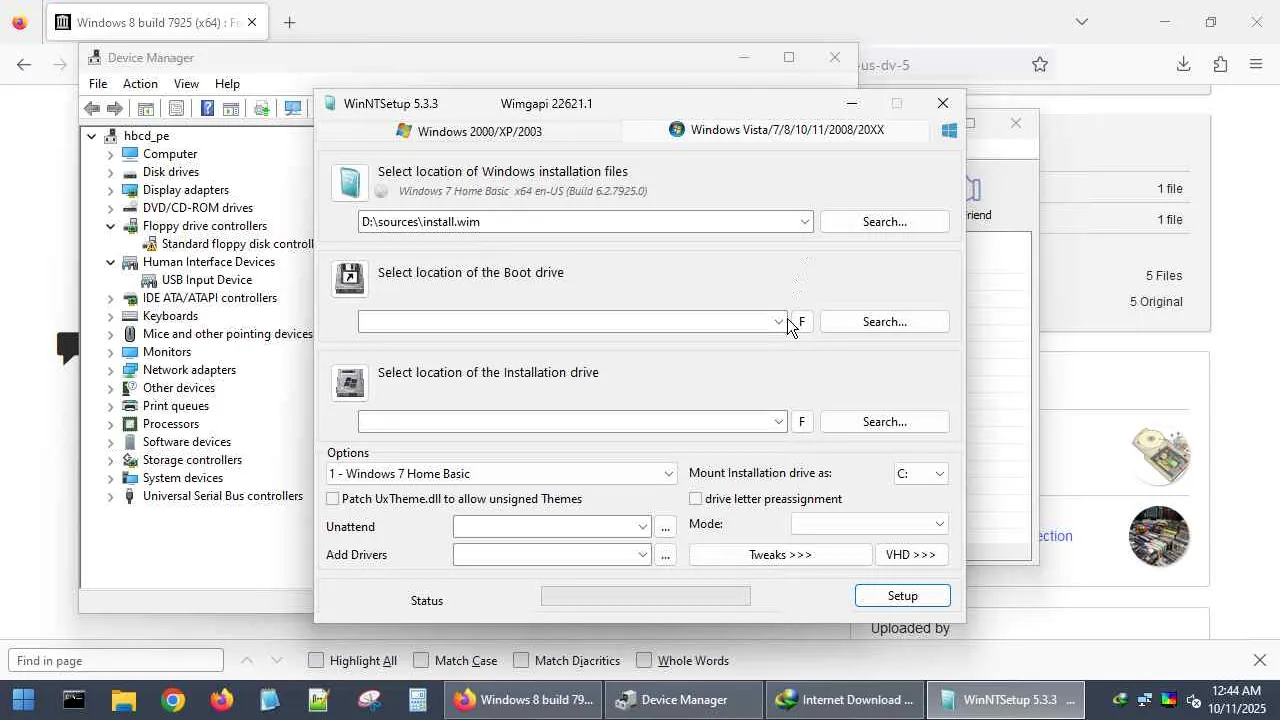Click the floppy Boot drive icon in WinNTSetup
Screen dimensions: 1280x720
tap(349, 279)
